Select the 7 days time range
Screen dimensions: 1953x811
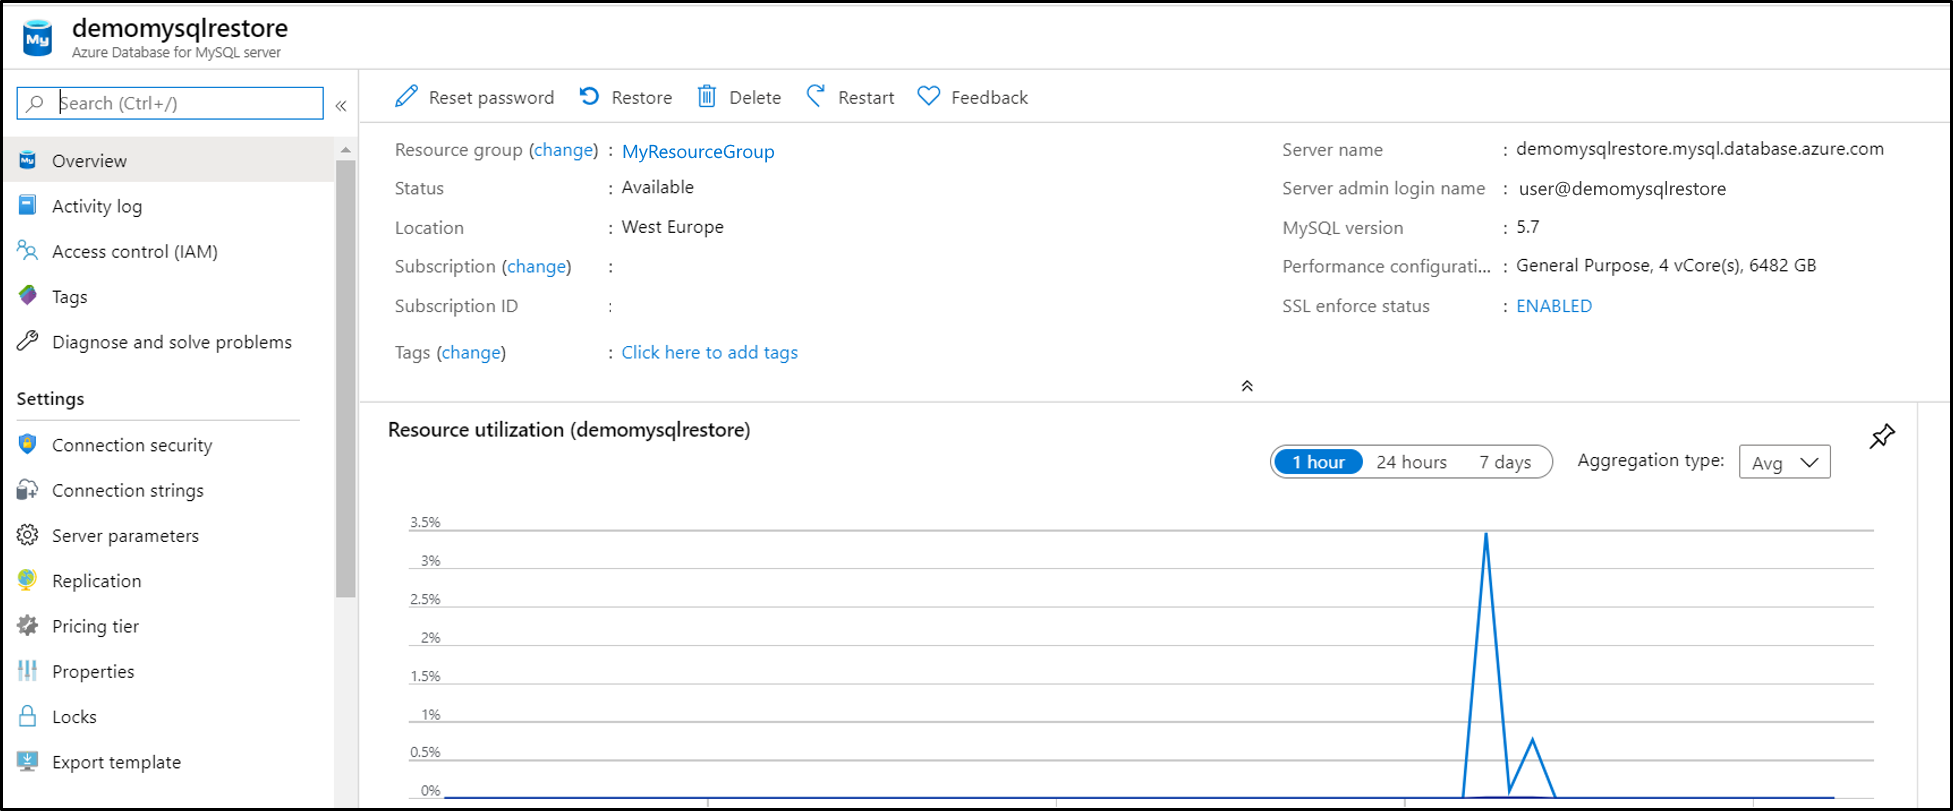pyautogui.click(x=1505, y=462)
